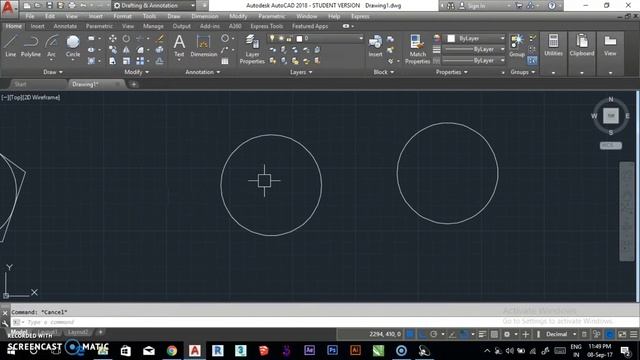Image resolution: width=640 pixels, height=360 pixels.
Task: Open the linetype ByLayer dropdown
Action: [x=473, y=60]
